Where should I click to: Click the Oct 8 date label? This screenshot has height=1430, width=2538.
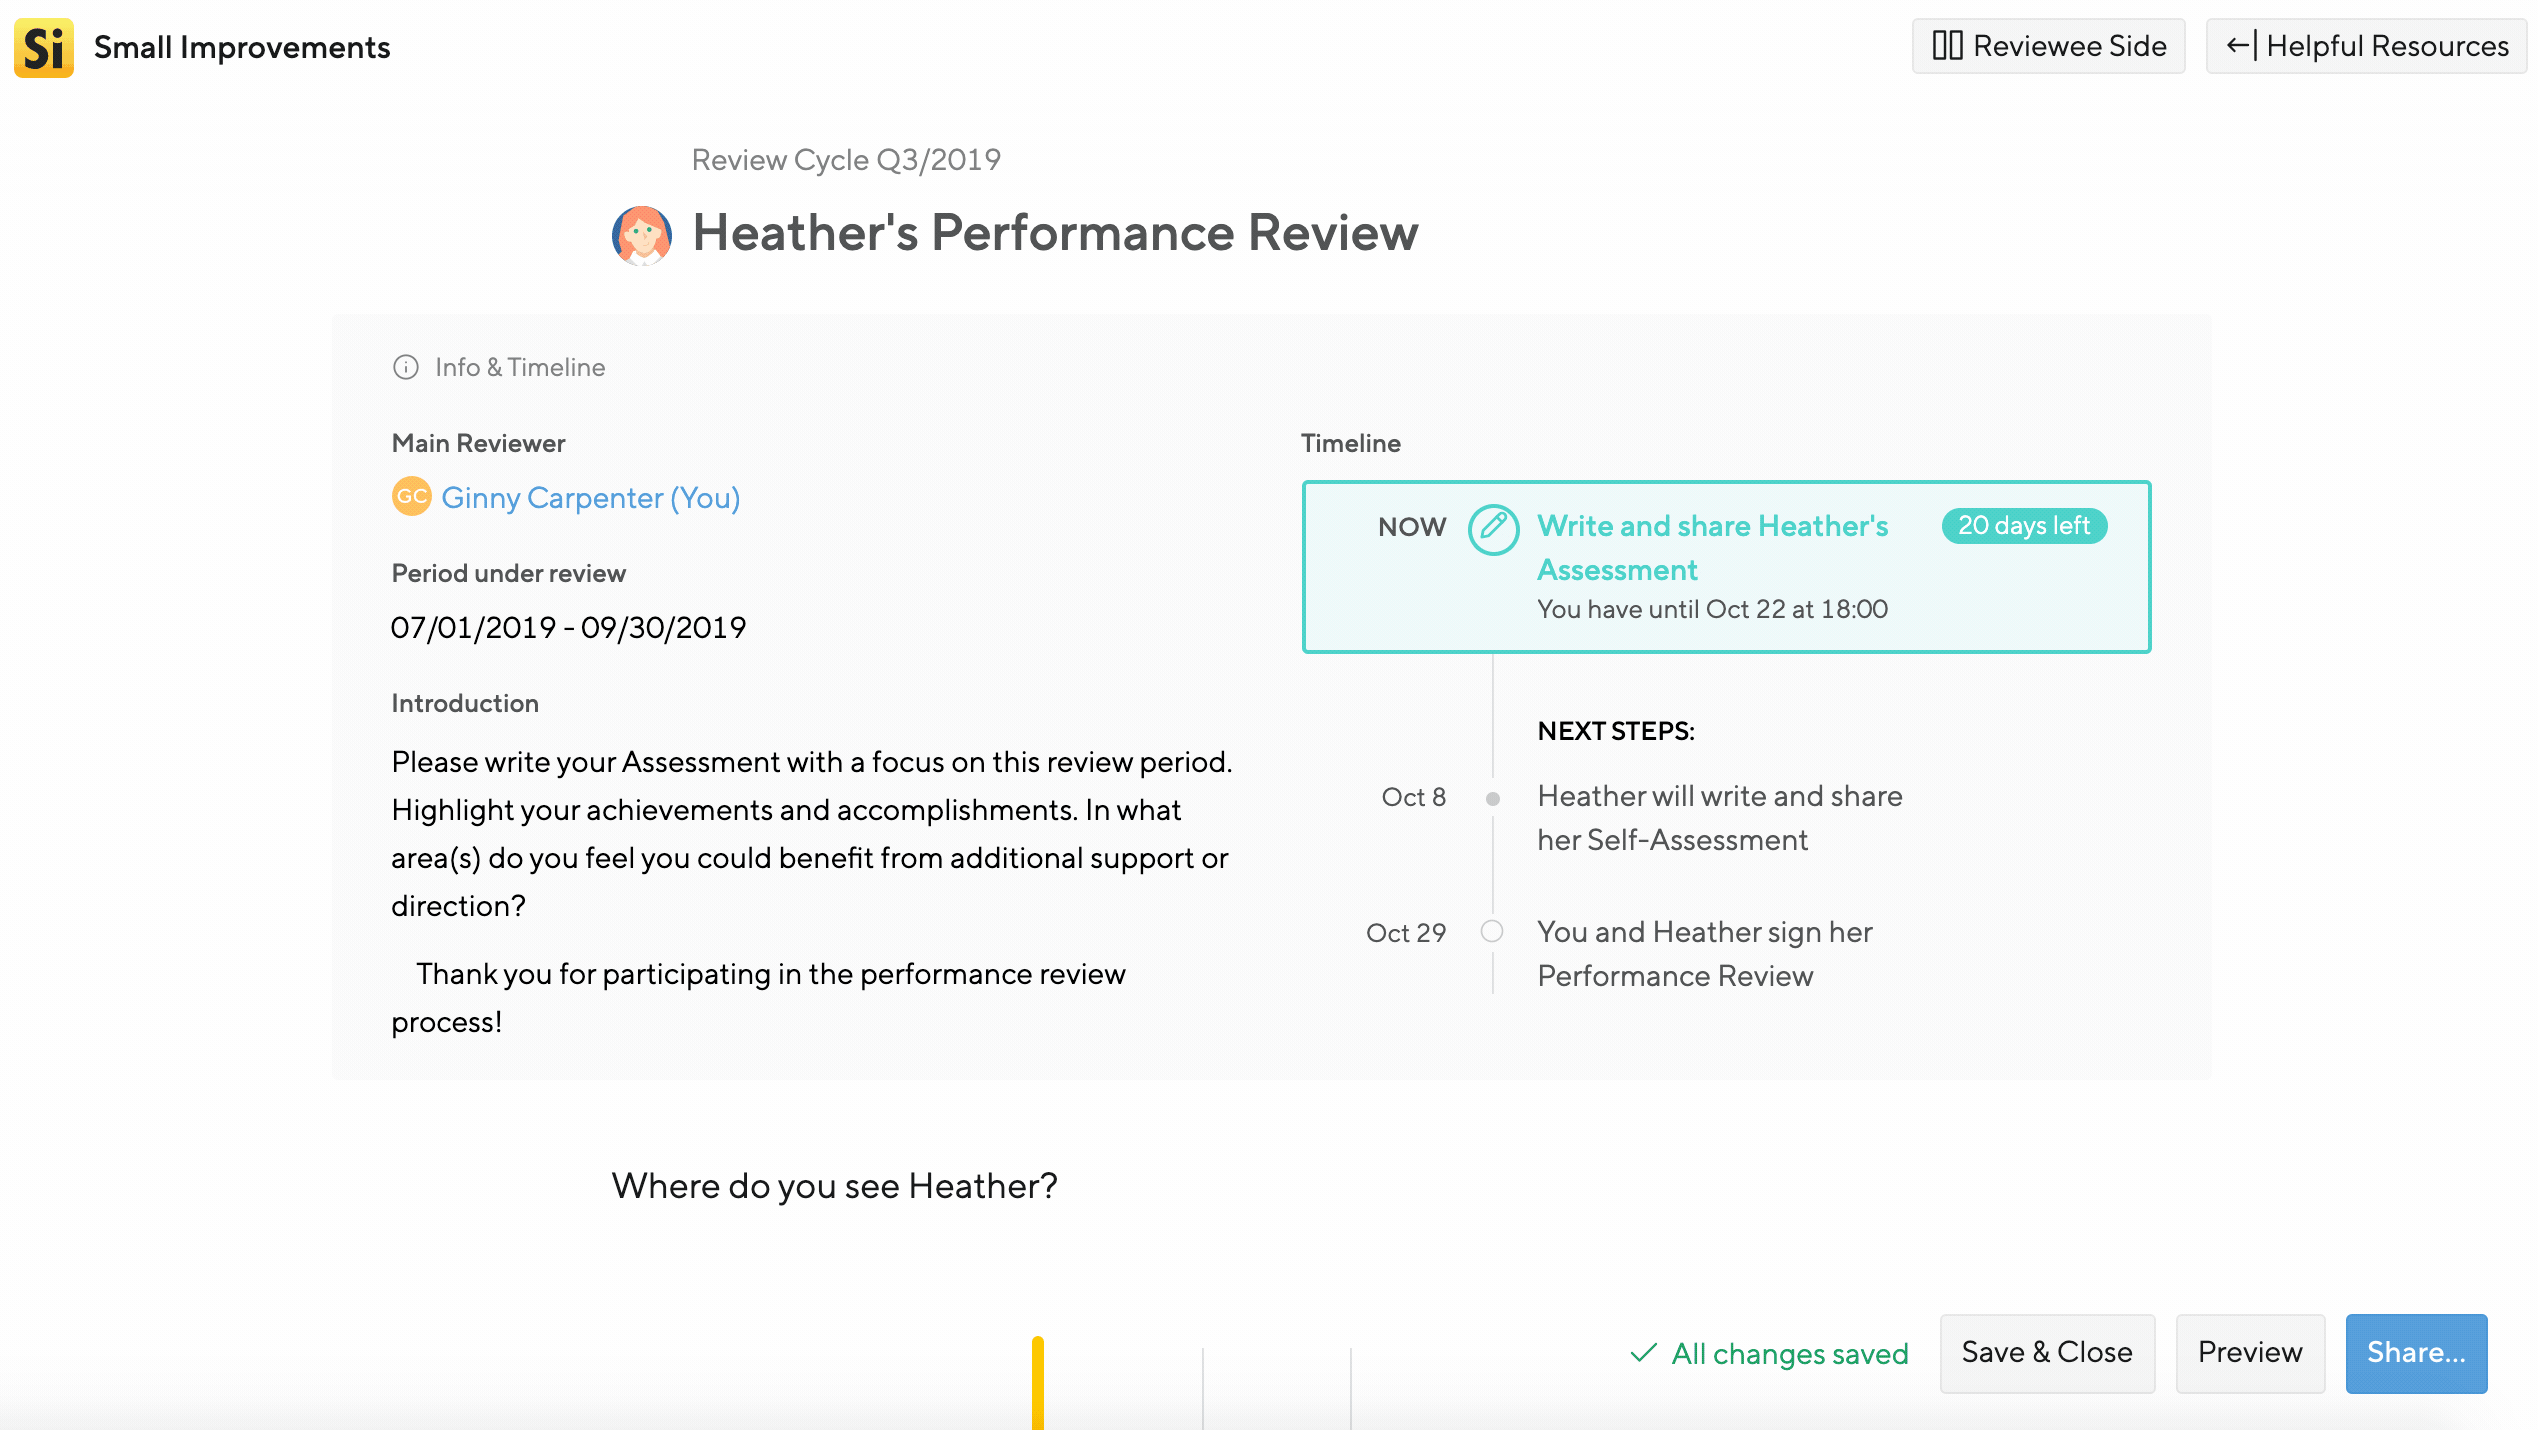(x=1413, y=797)
